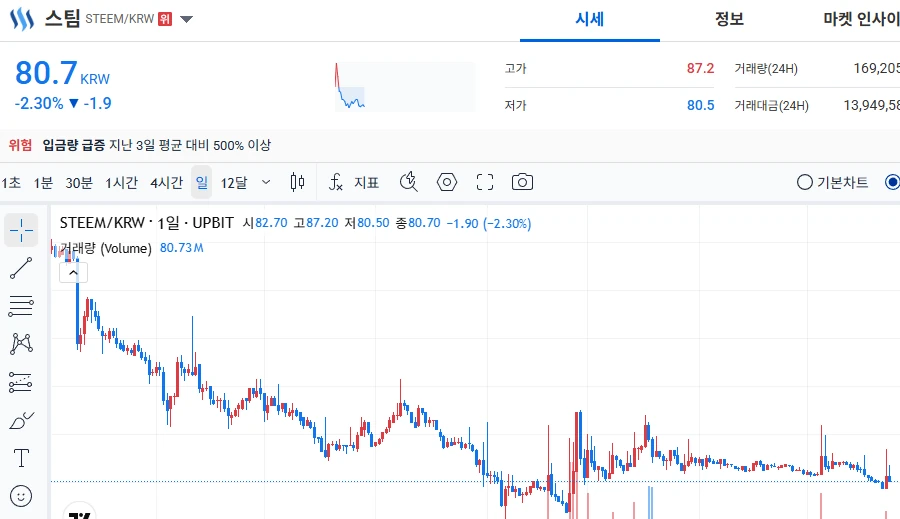Click the current price 80.7 KRW

62,73
